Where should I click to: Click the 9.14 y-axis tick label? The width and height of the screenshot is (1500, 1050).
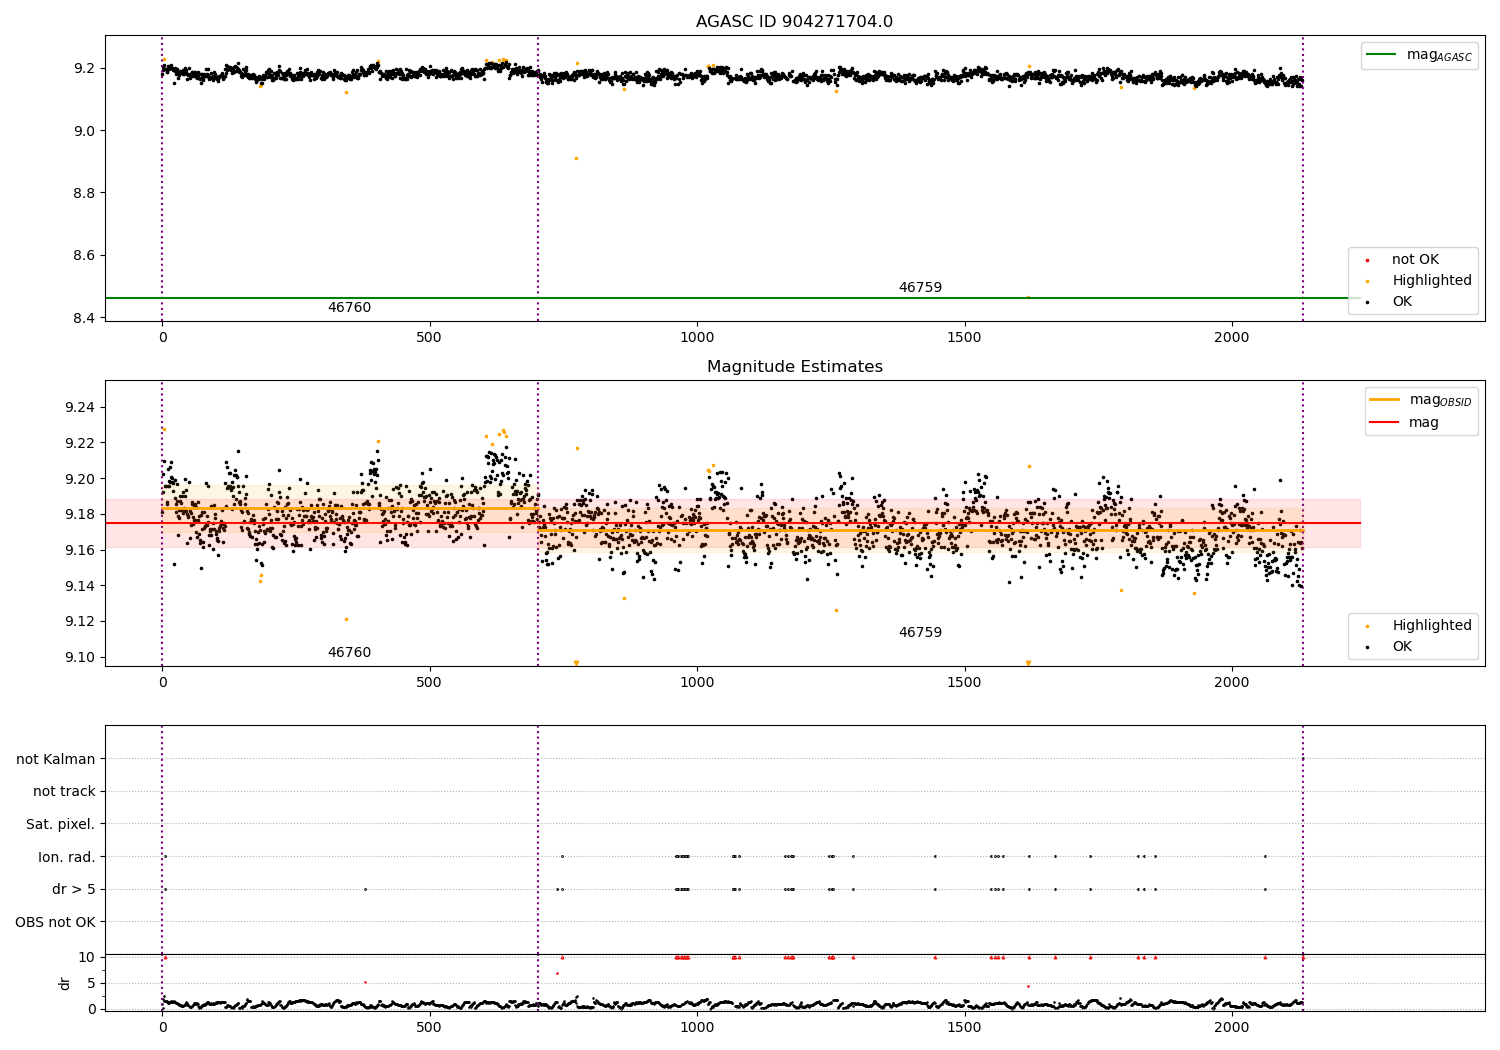(80, 586)
